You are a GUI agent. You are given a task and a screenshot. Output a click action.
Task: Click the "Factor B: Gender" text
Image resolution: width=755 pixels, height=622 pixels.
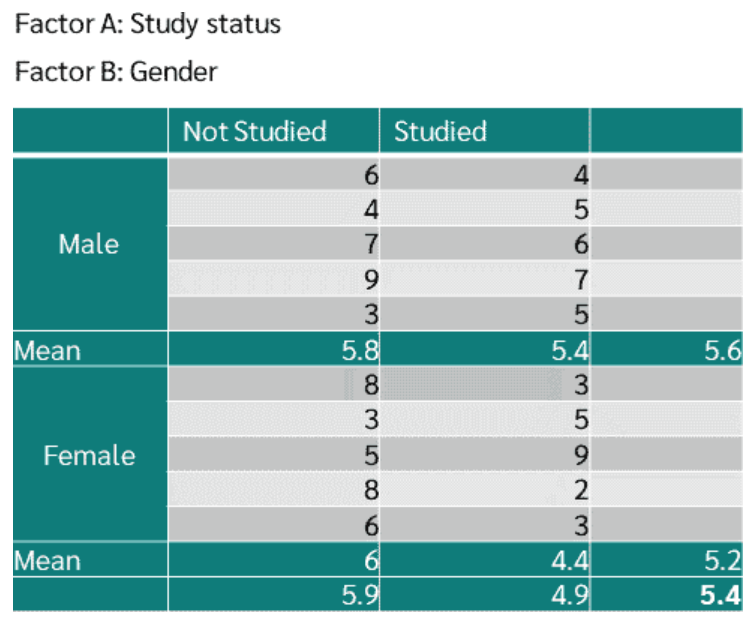click(116, 71)
